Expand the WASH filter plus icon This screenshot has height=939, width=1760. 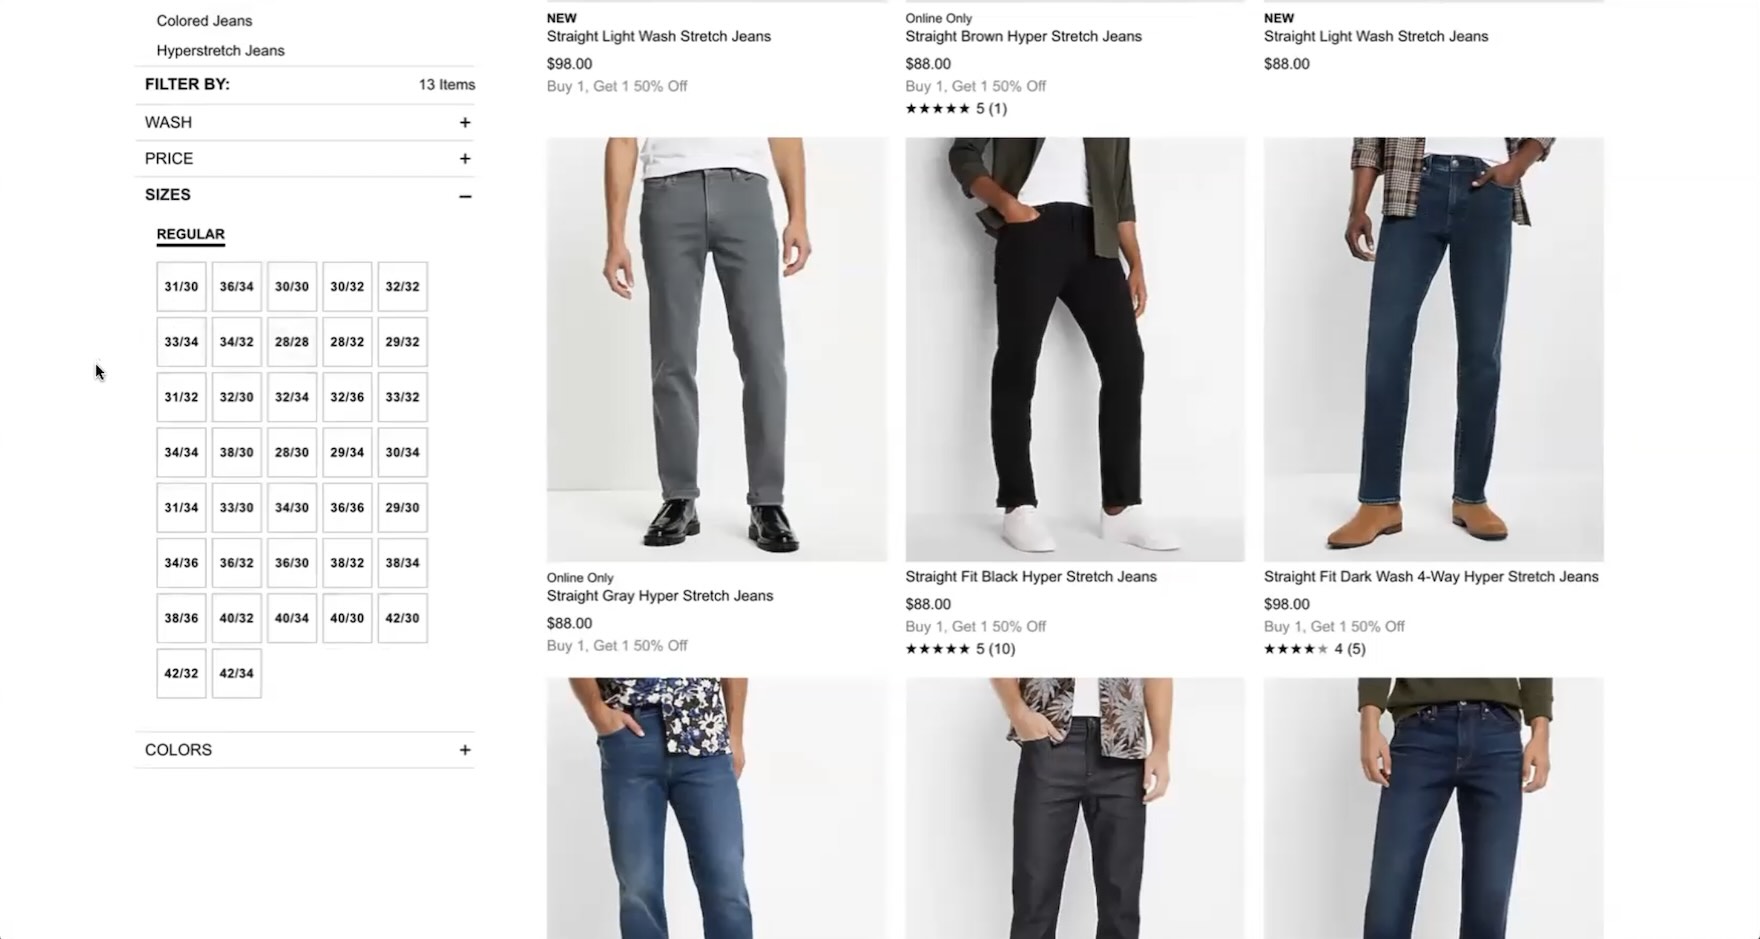pos(464,123)
